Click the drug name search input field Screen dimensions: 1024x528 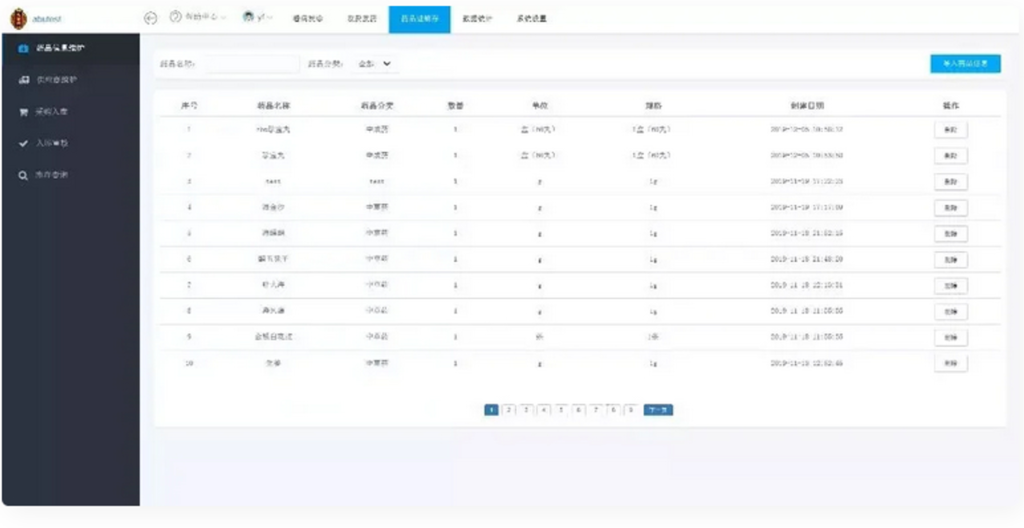pos(251,64)
